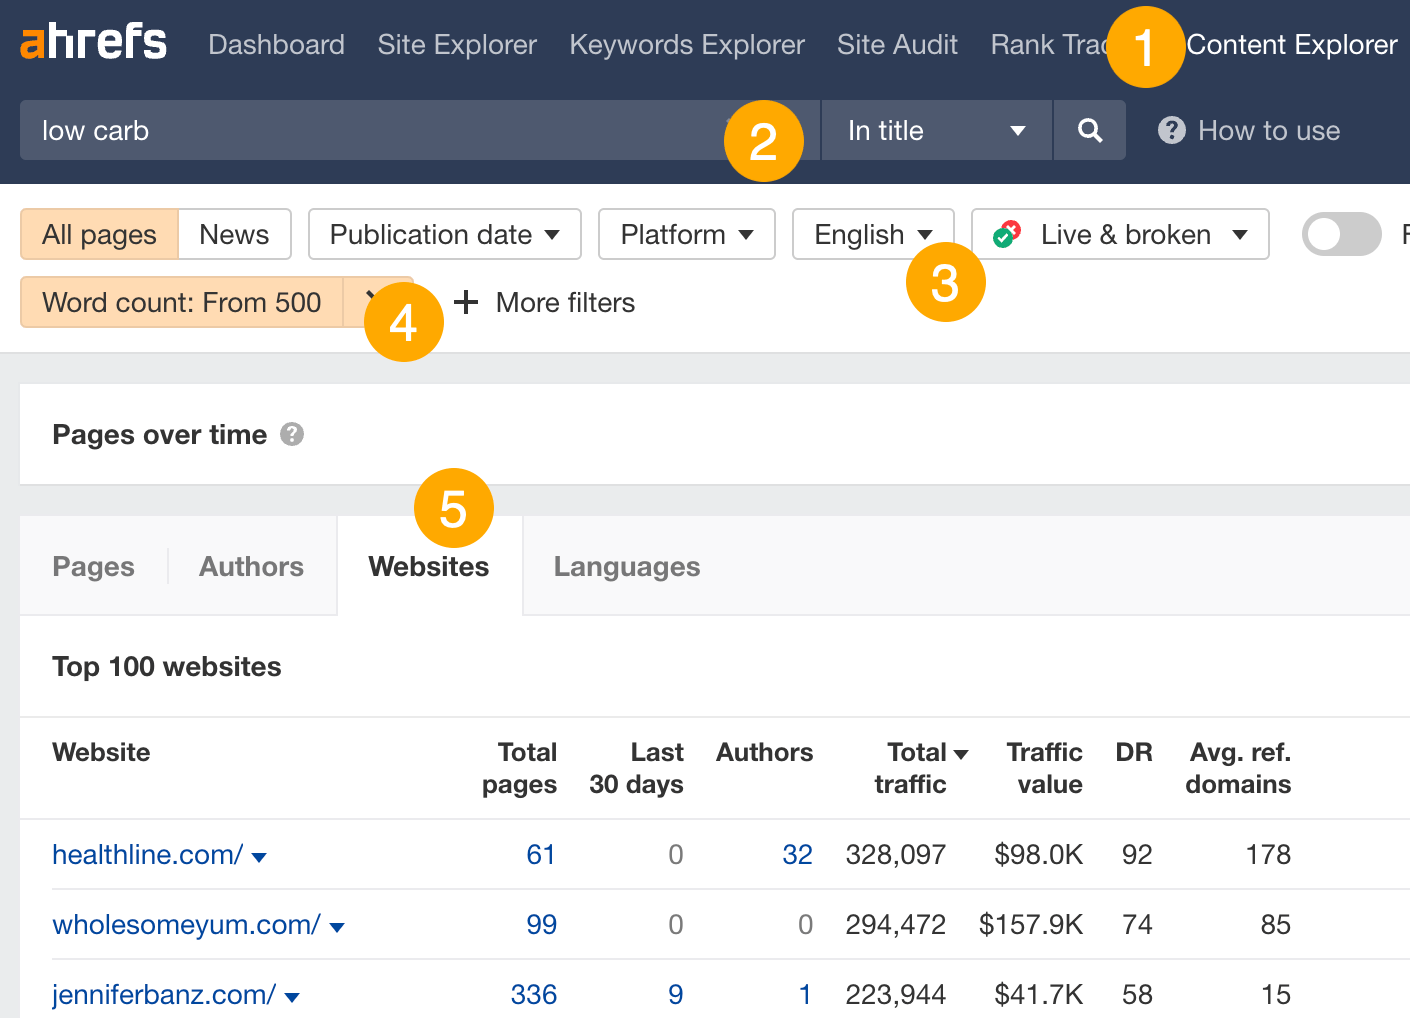Click the Pages over time help icon
Image resolution: width=1410 pixels, height=1018 pixels.
coord(292,434)
